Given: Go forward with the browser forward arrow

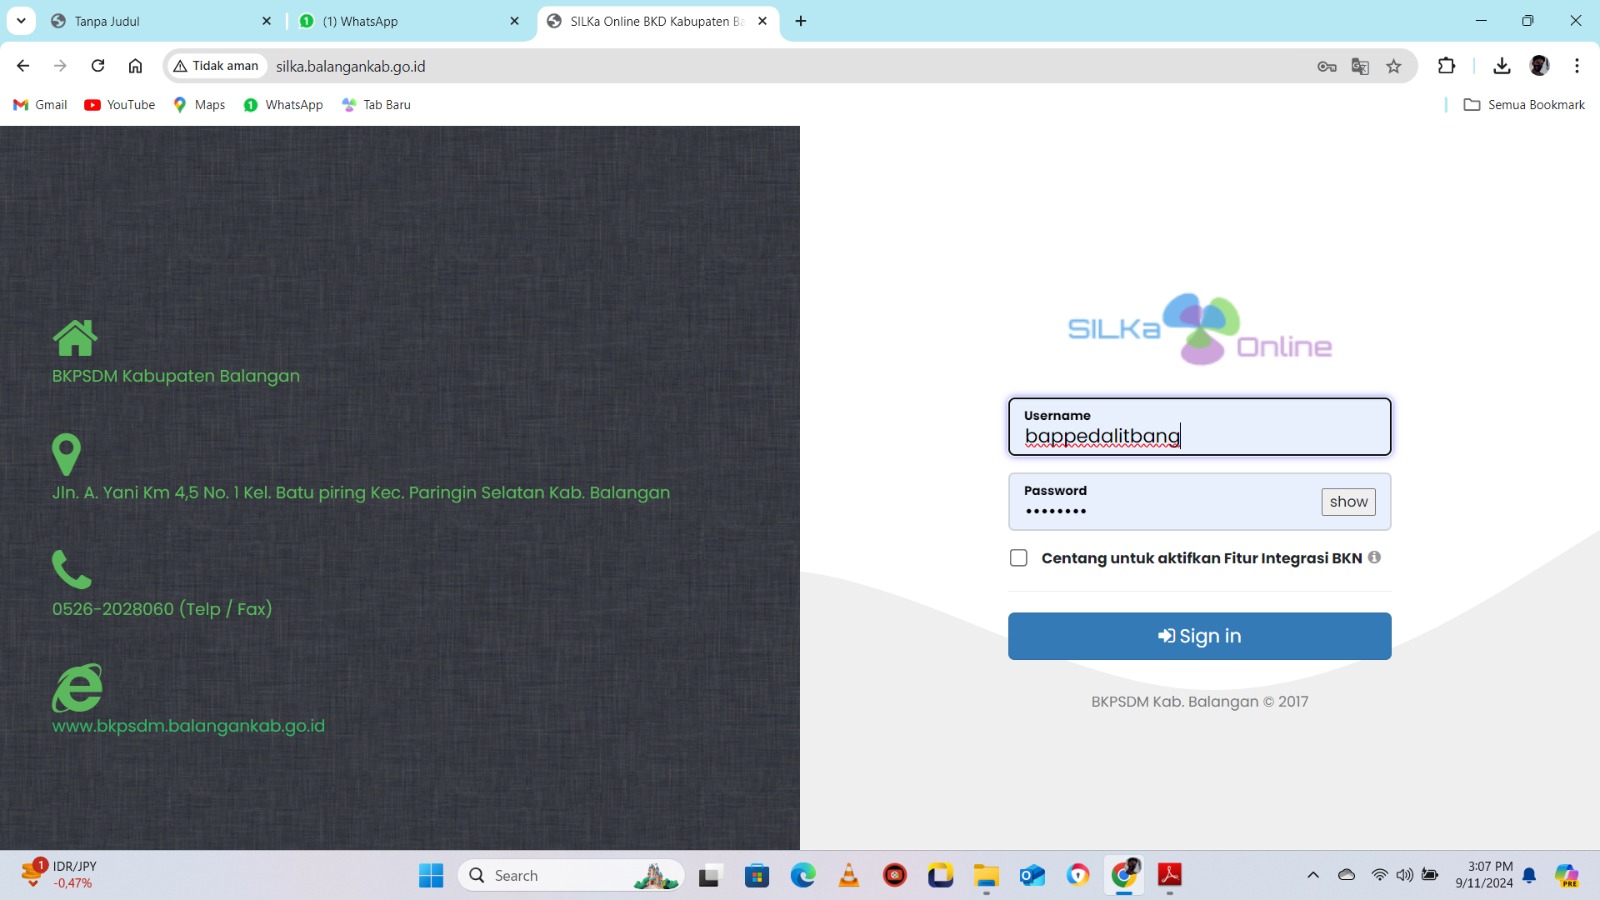Looking at the screenshot, I should 60,66.
